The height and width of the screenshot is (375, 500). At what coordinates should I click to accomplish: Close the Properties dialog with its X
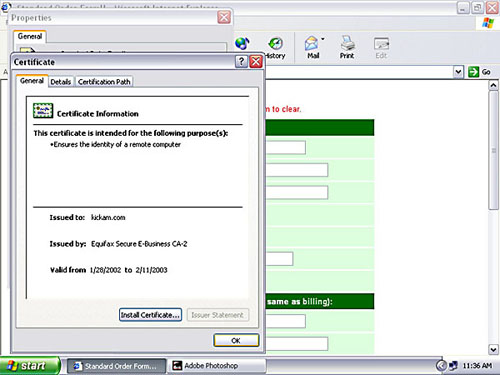[224, 17]
